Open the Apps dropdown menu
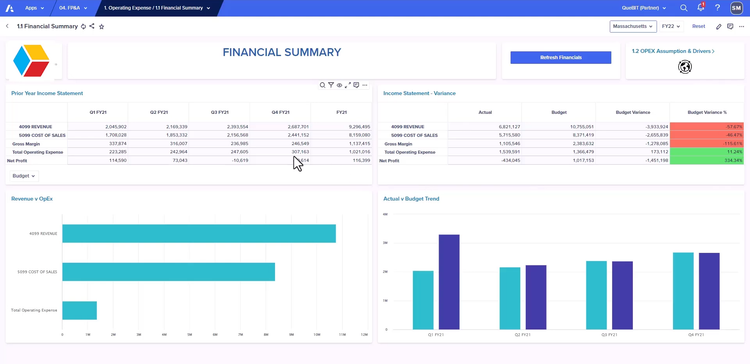This screenshot has height=364, width=750. (34, 8)
